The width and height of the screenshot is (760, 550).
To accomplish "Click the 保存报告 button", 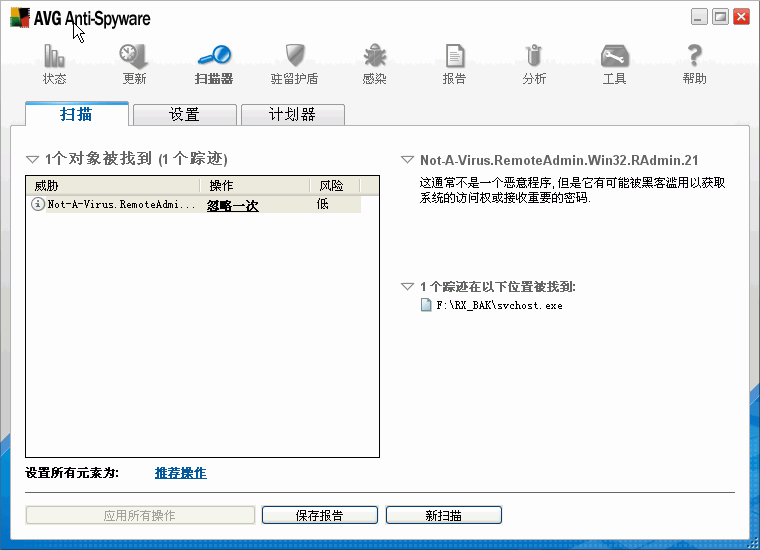I will 319,515.
